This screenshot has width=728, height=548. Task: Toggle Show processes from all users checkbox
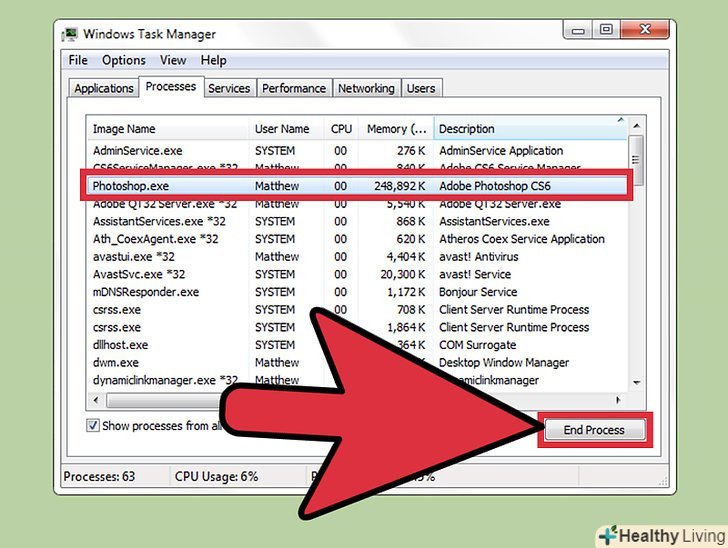pos(93,425)
